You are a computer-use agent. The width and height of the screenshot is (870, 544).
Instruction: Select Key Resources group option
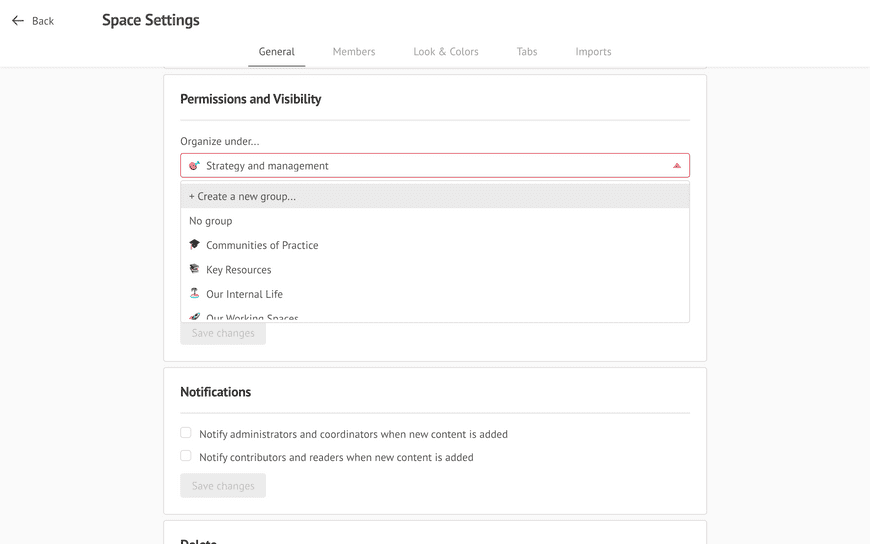[x=435, y=269]
